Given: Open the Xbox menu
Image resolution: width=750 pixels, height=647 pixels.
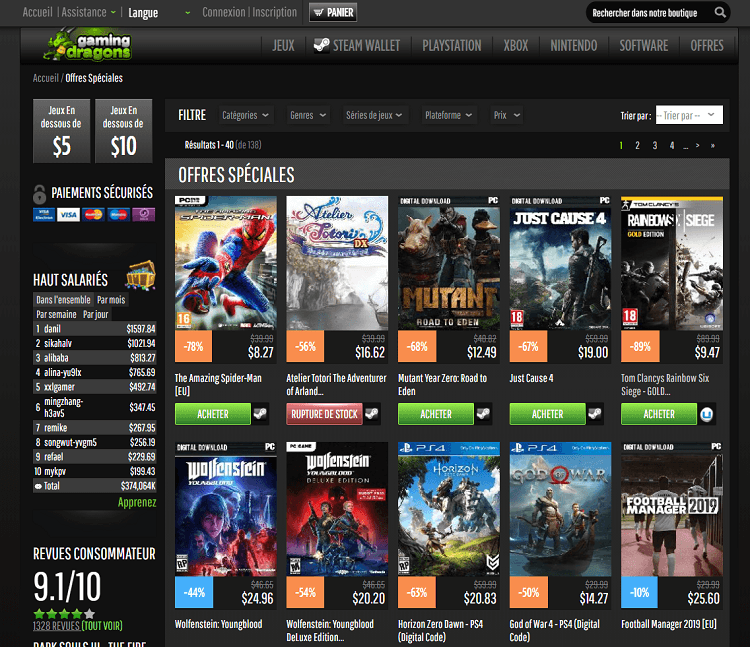Looking at the screenshot, I should click(x=516, y=46).
